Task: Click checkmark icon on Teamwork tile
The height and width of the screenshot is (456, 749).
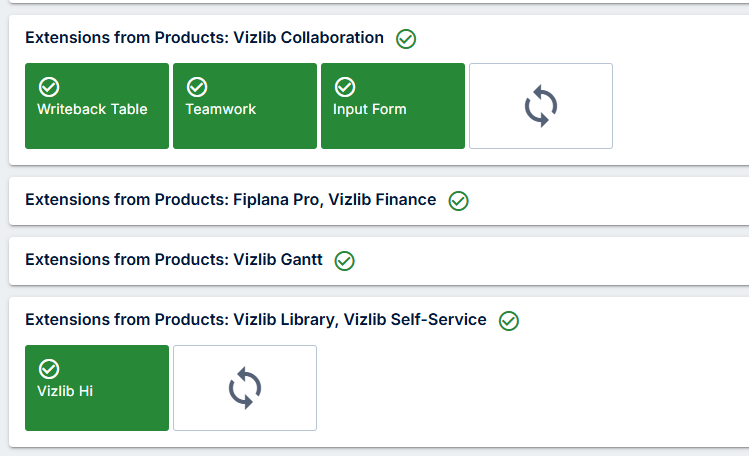Action: [197, 87]
